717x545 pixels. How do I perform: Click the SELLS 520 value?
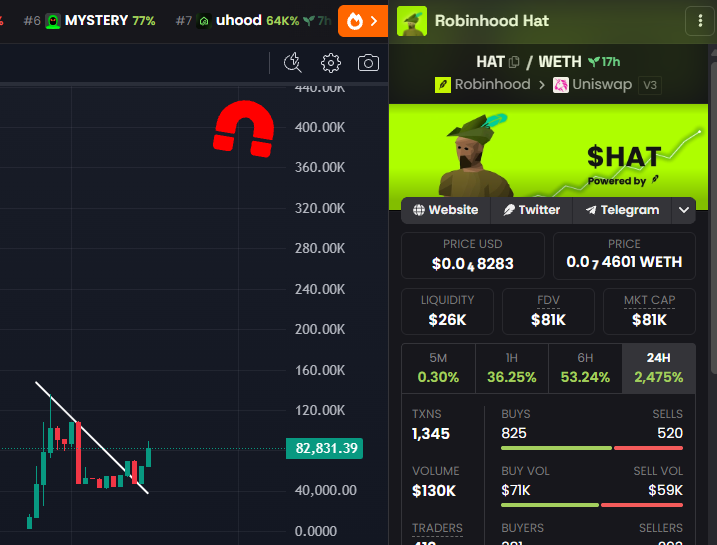(x=670, y=433)
